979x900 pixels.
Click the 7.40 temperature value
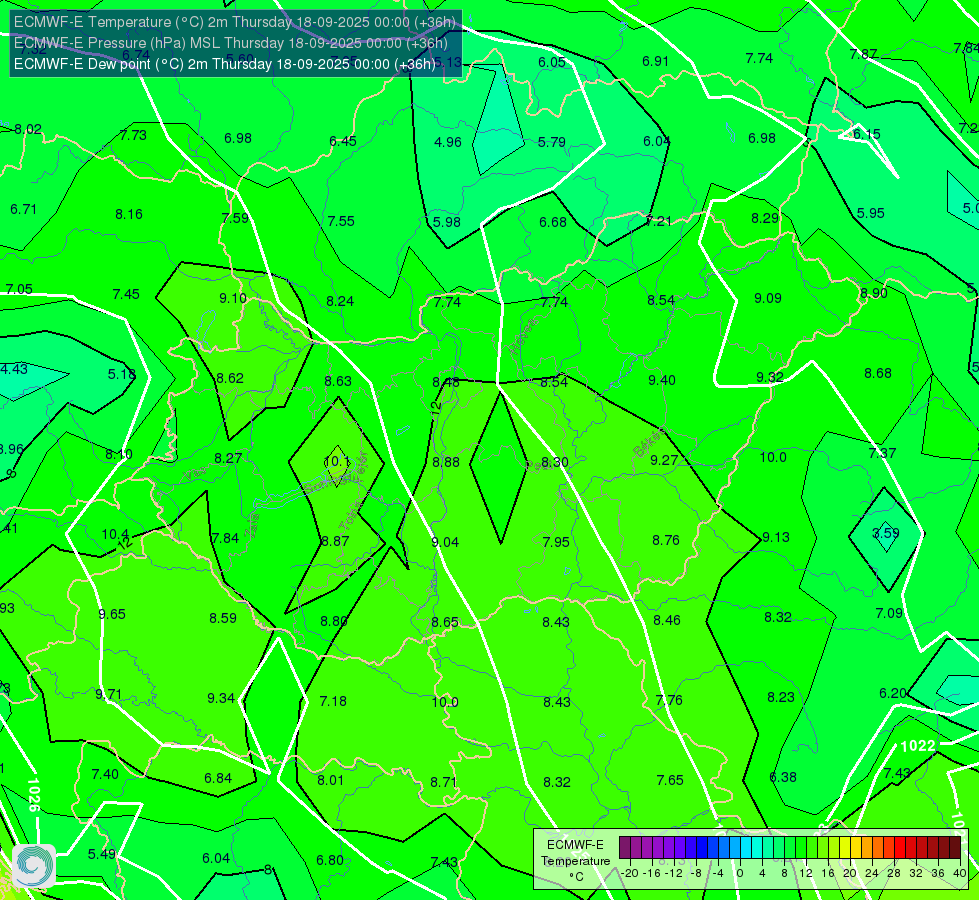[x=105, y=775]
